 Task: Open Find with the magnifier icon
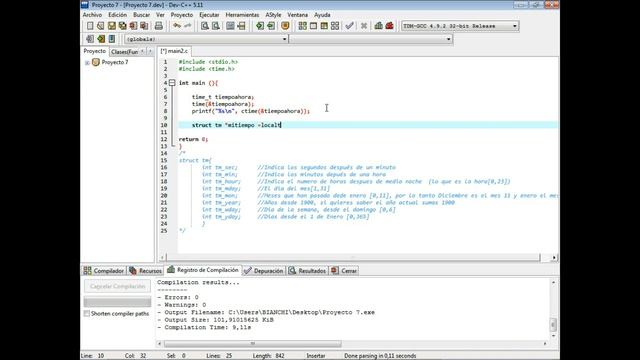(205, 26)
